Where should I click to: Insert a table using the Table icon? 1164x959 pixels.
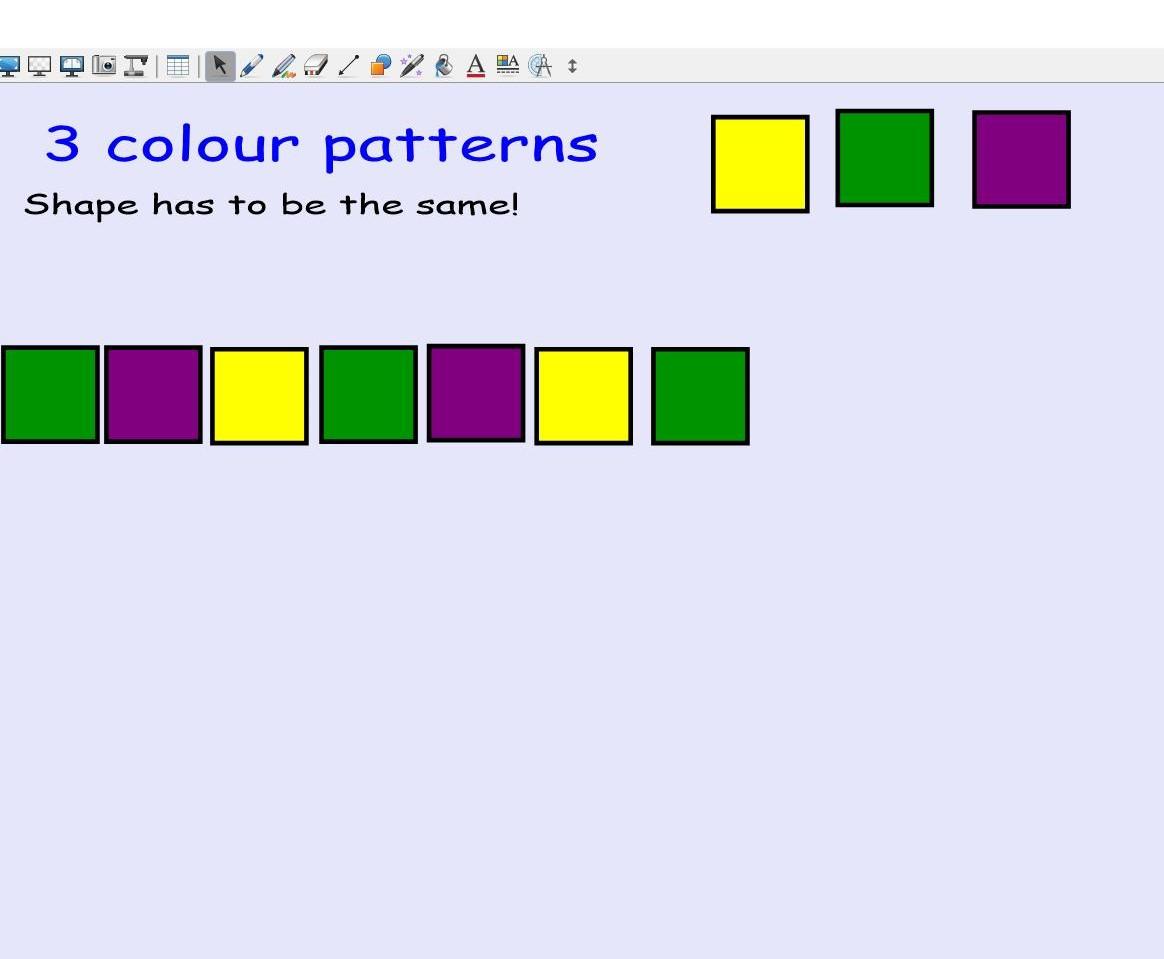pos(178,66)
